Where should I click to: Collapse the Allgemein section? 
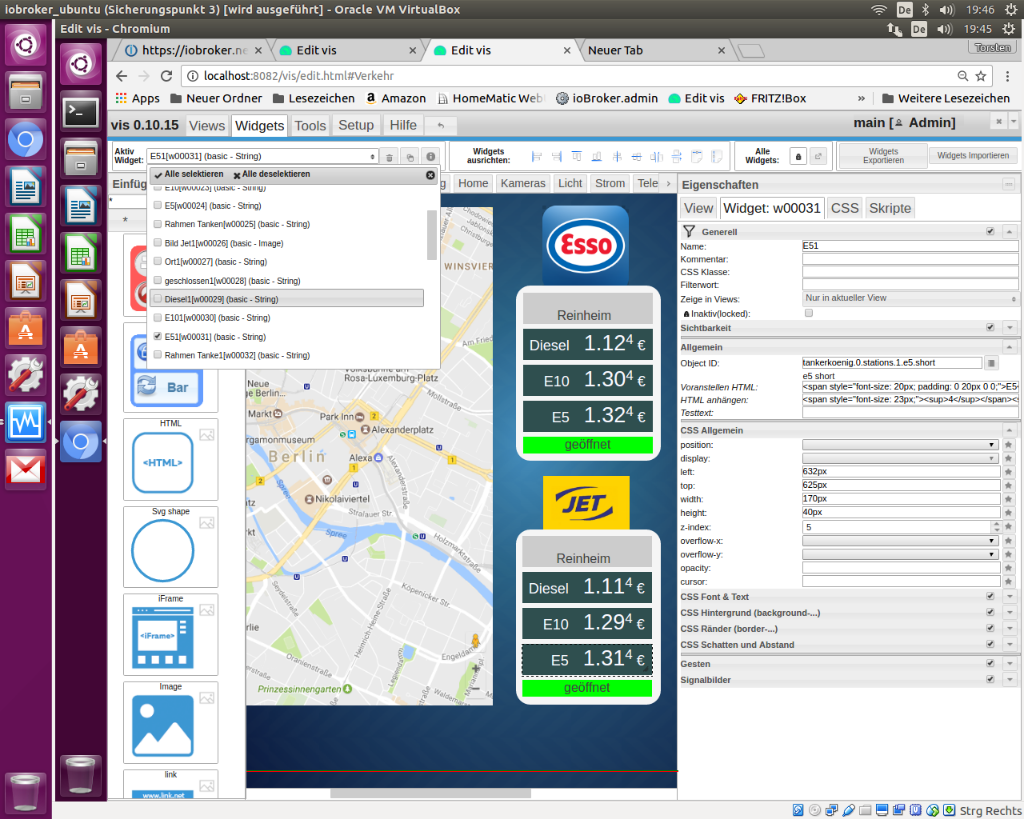click(x=1010, y=347)
